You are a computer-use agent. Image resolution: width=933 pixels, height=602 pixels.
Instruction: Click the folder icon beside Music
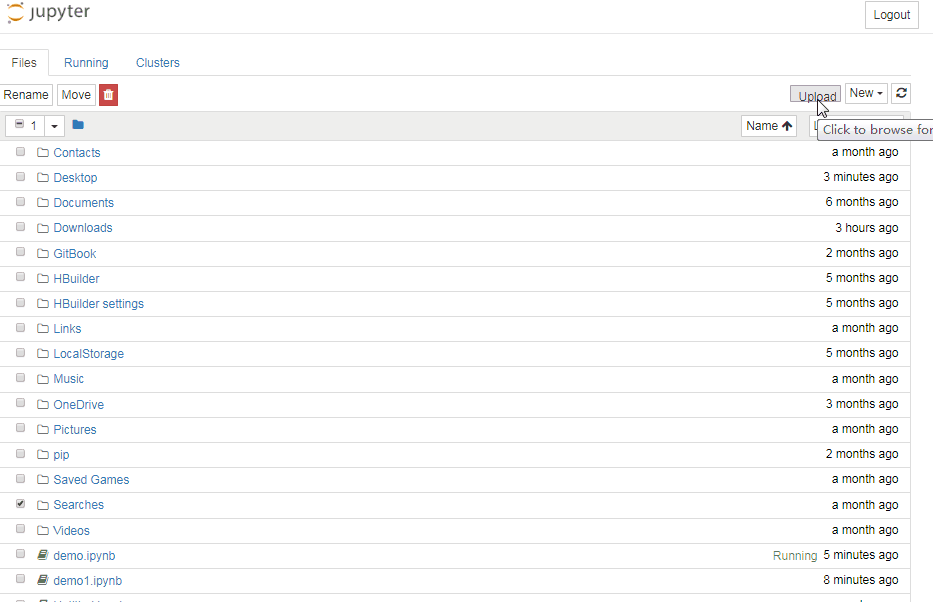[42, 378]
